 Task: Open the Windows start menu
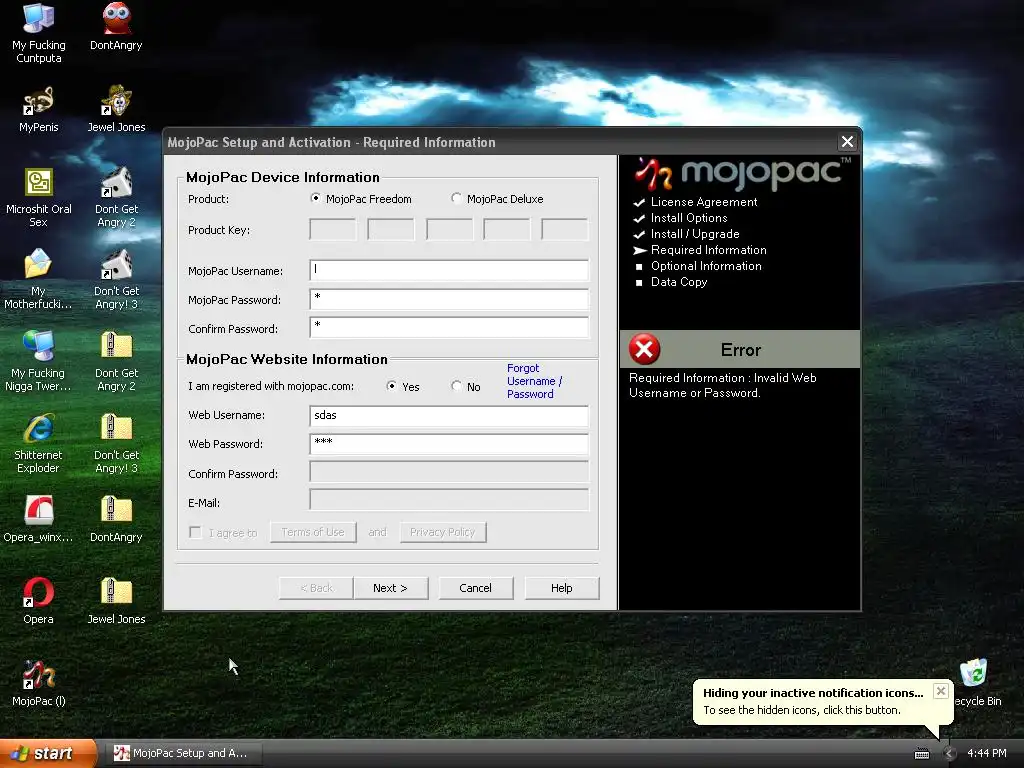(48, 754)
